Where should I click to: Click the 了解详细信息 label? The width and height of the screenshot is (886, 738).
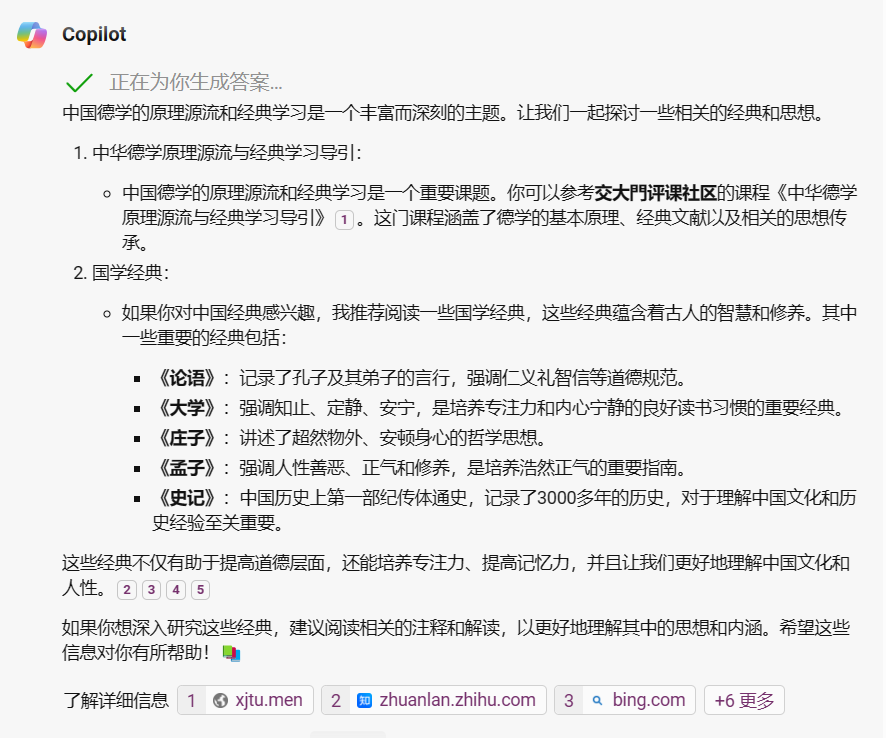(x=116, y=700)
